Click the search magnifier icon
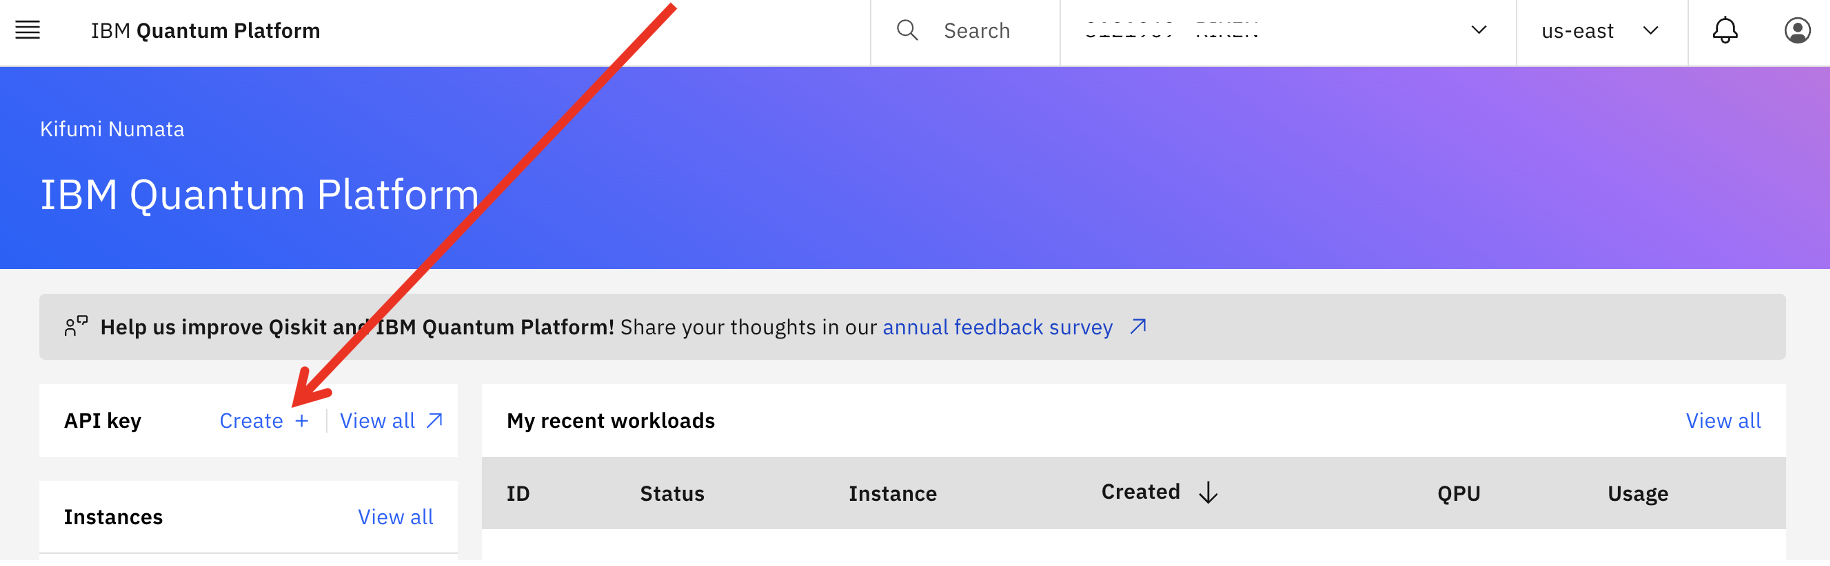This screenshot has width=1830, height=566. point(907,31)
